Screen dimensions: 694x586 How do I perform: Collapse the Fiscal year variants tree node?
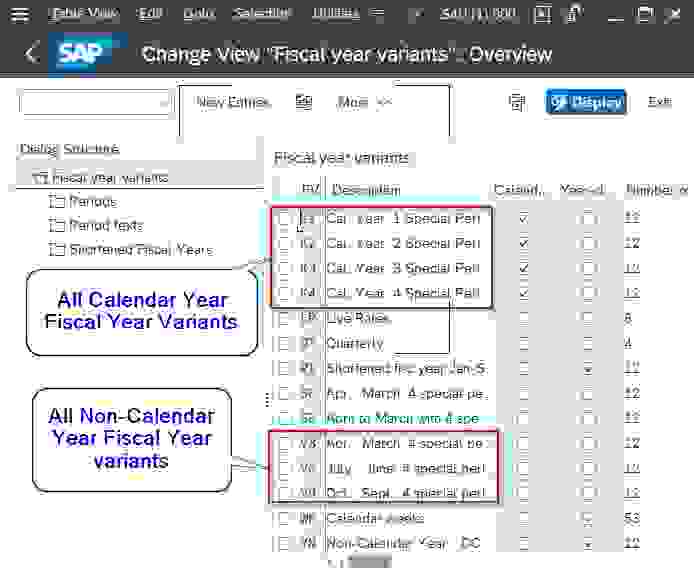40,179
